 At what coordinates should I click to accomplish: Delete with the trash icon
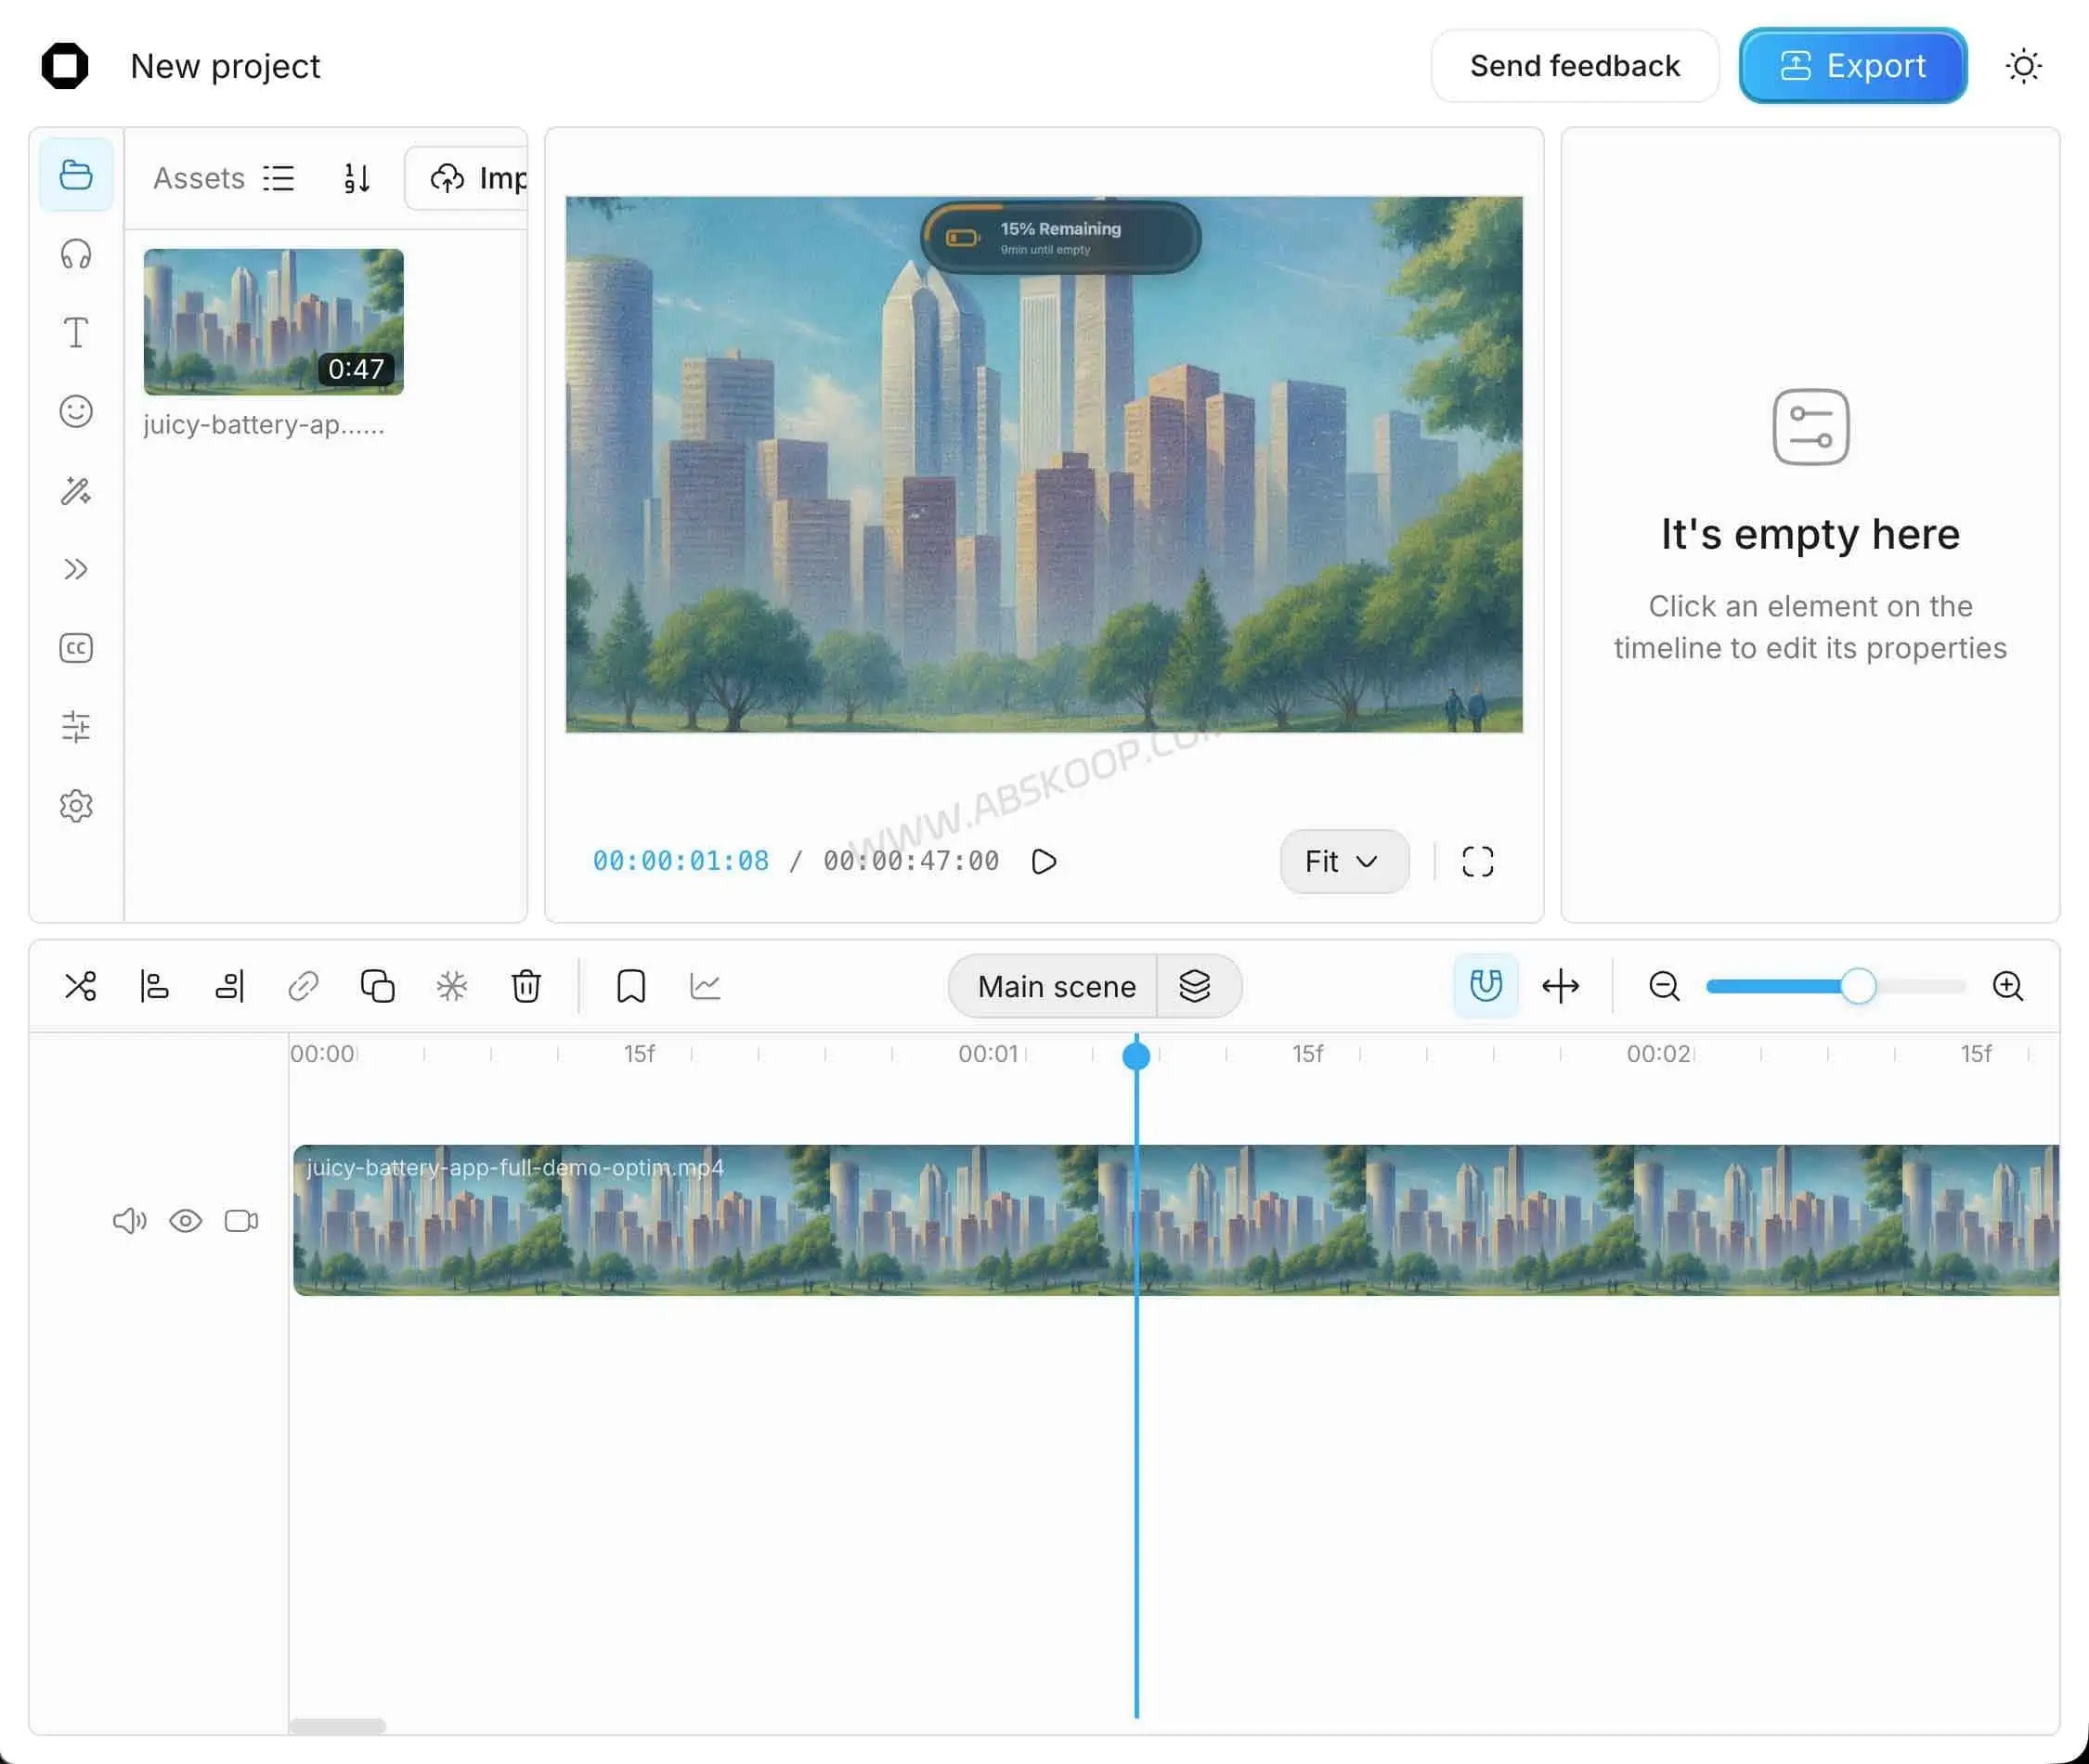(x=526, y=986)
